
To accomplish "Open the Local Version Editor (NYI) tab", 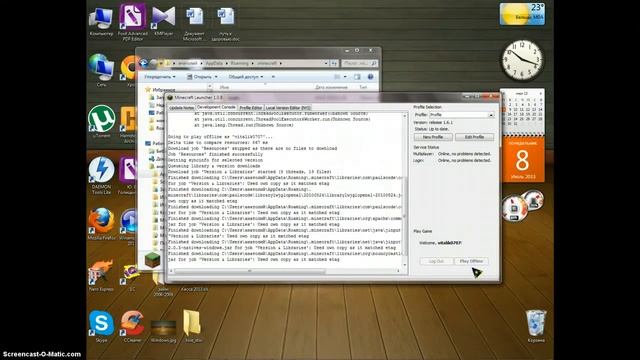I will tap(288, 108).
